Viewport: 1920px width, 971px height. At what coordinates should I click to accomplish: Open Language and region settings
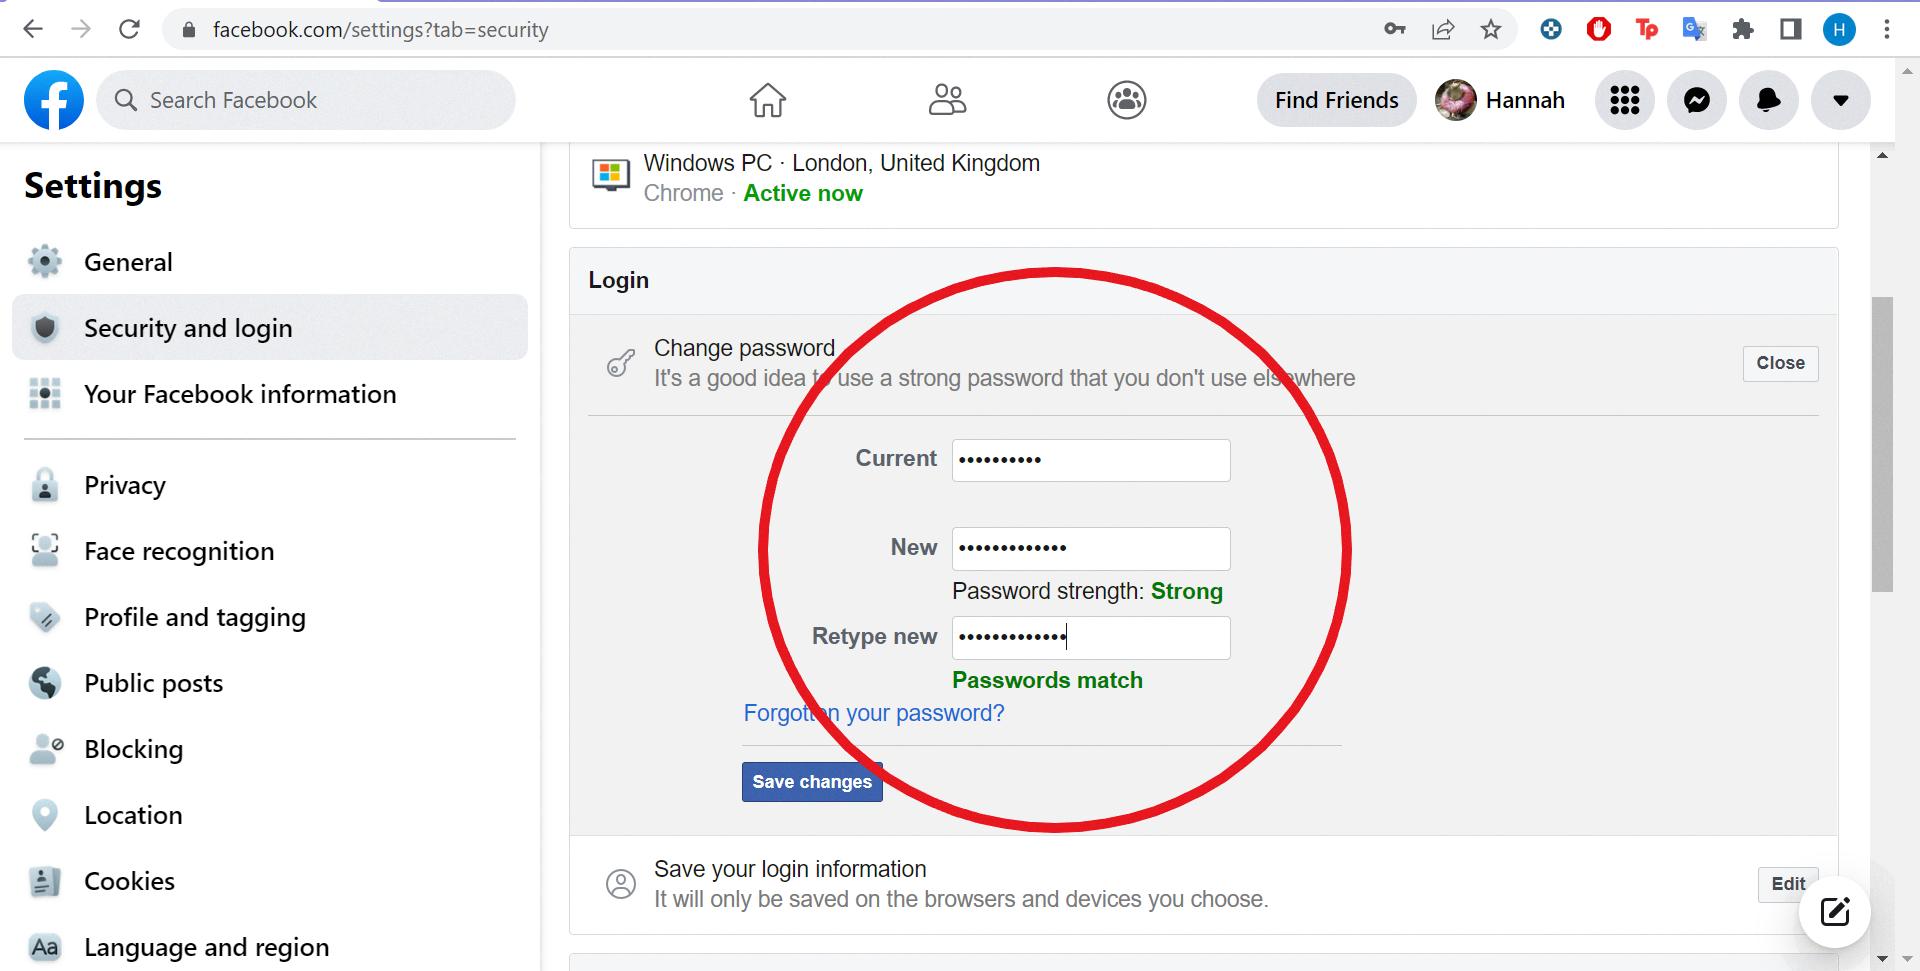point(206,946)
